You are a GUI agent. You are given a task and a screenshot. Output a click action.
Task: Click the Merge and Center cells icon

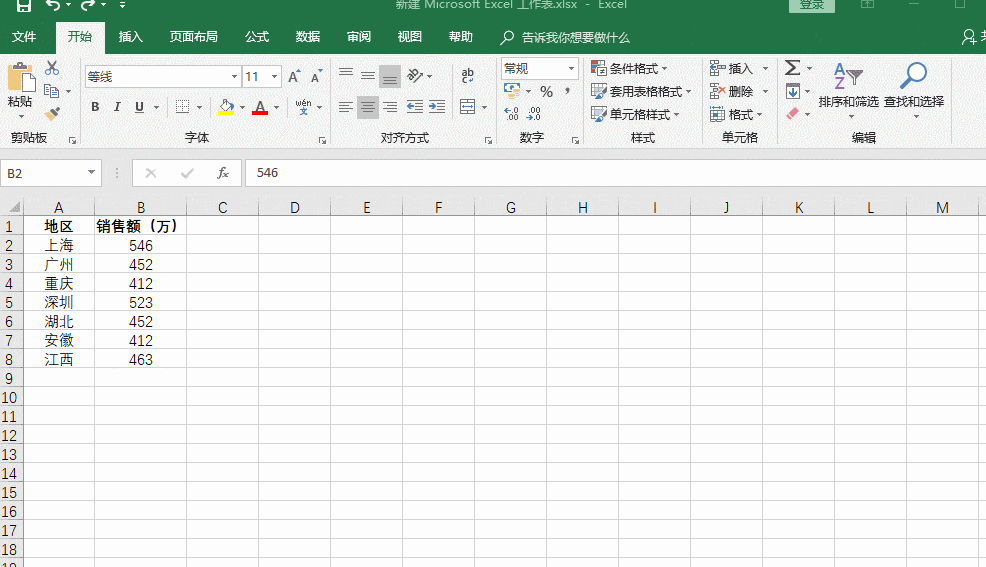coord(467,107)
